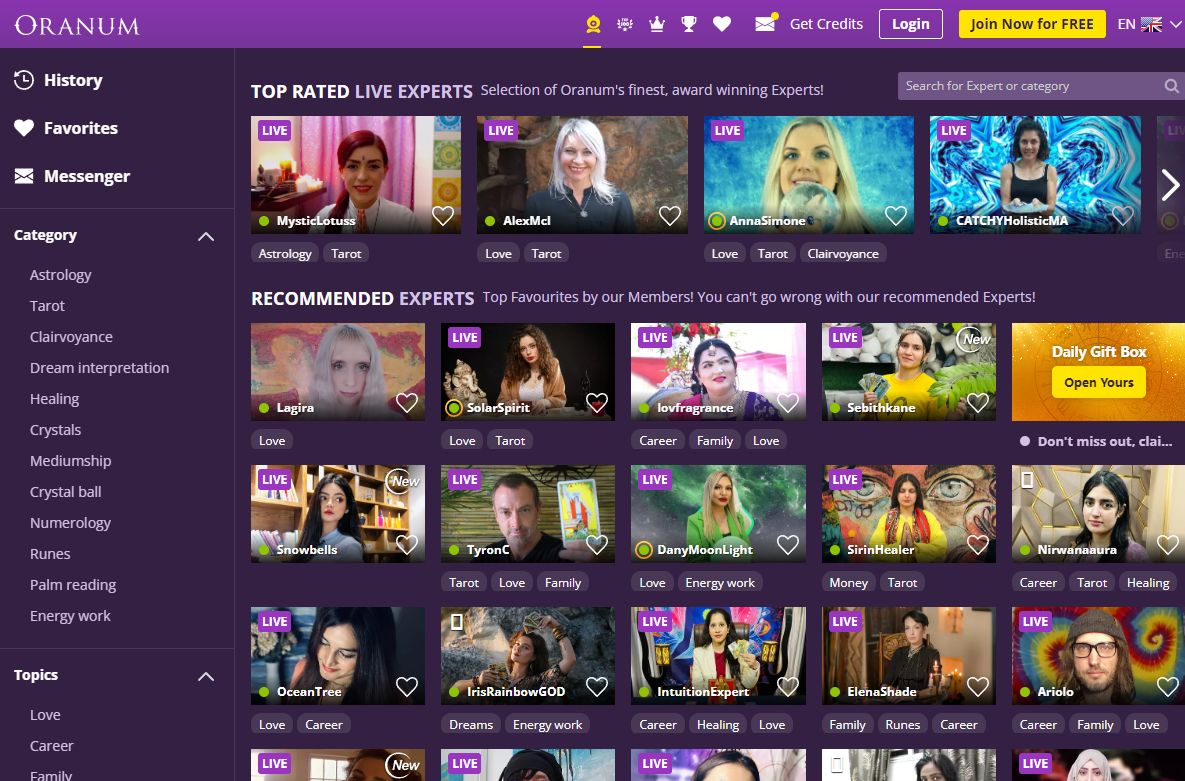
Task: Choose Dream interpretation category
Action: click(x=99, y=368)
